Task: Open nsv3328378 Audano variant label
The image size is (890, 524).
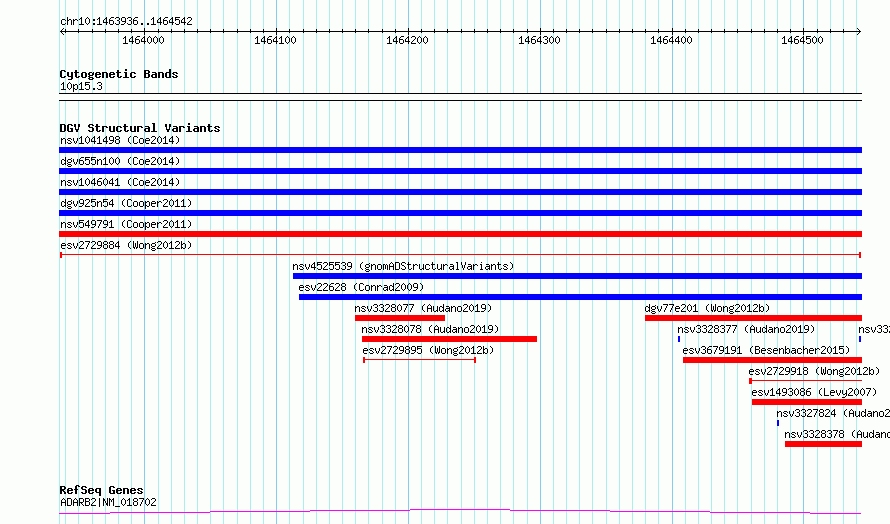Action: point(837,434)
